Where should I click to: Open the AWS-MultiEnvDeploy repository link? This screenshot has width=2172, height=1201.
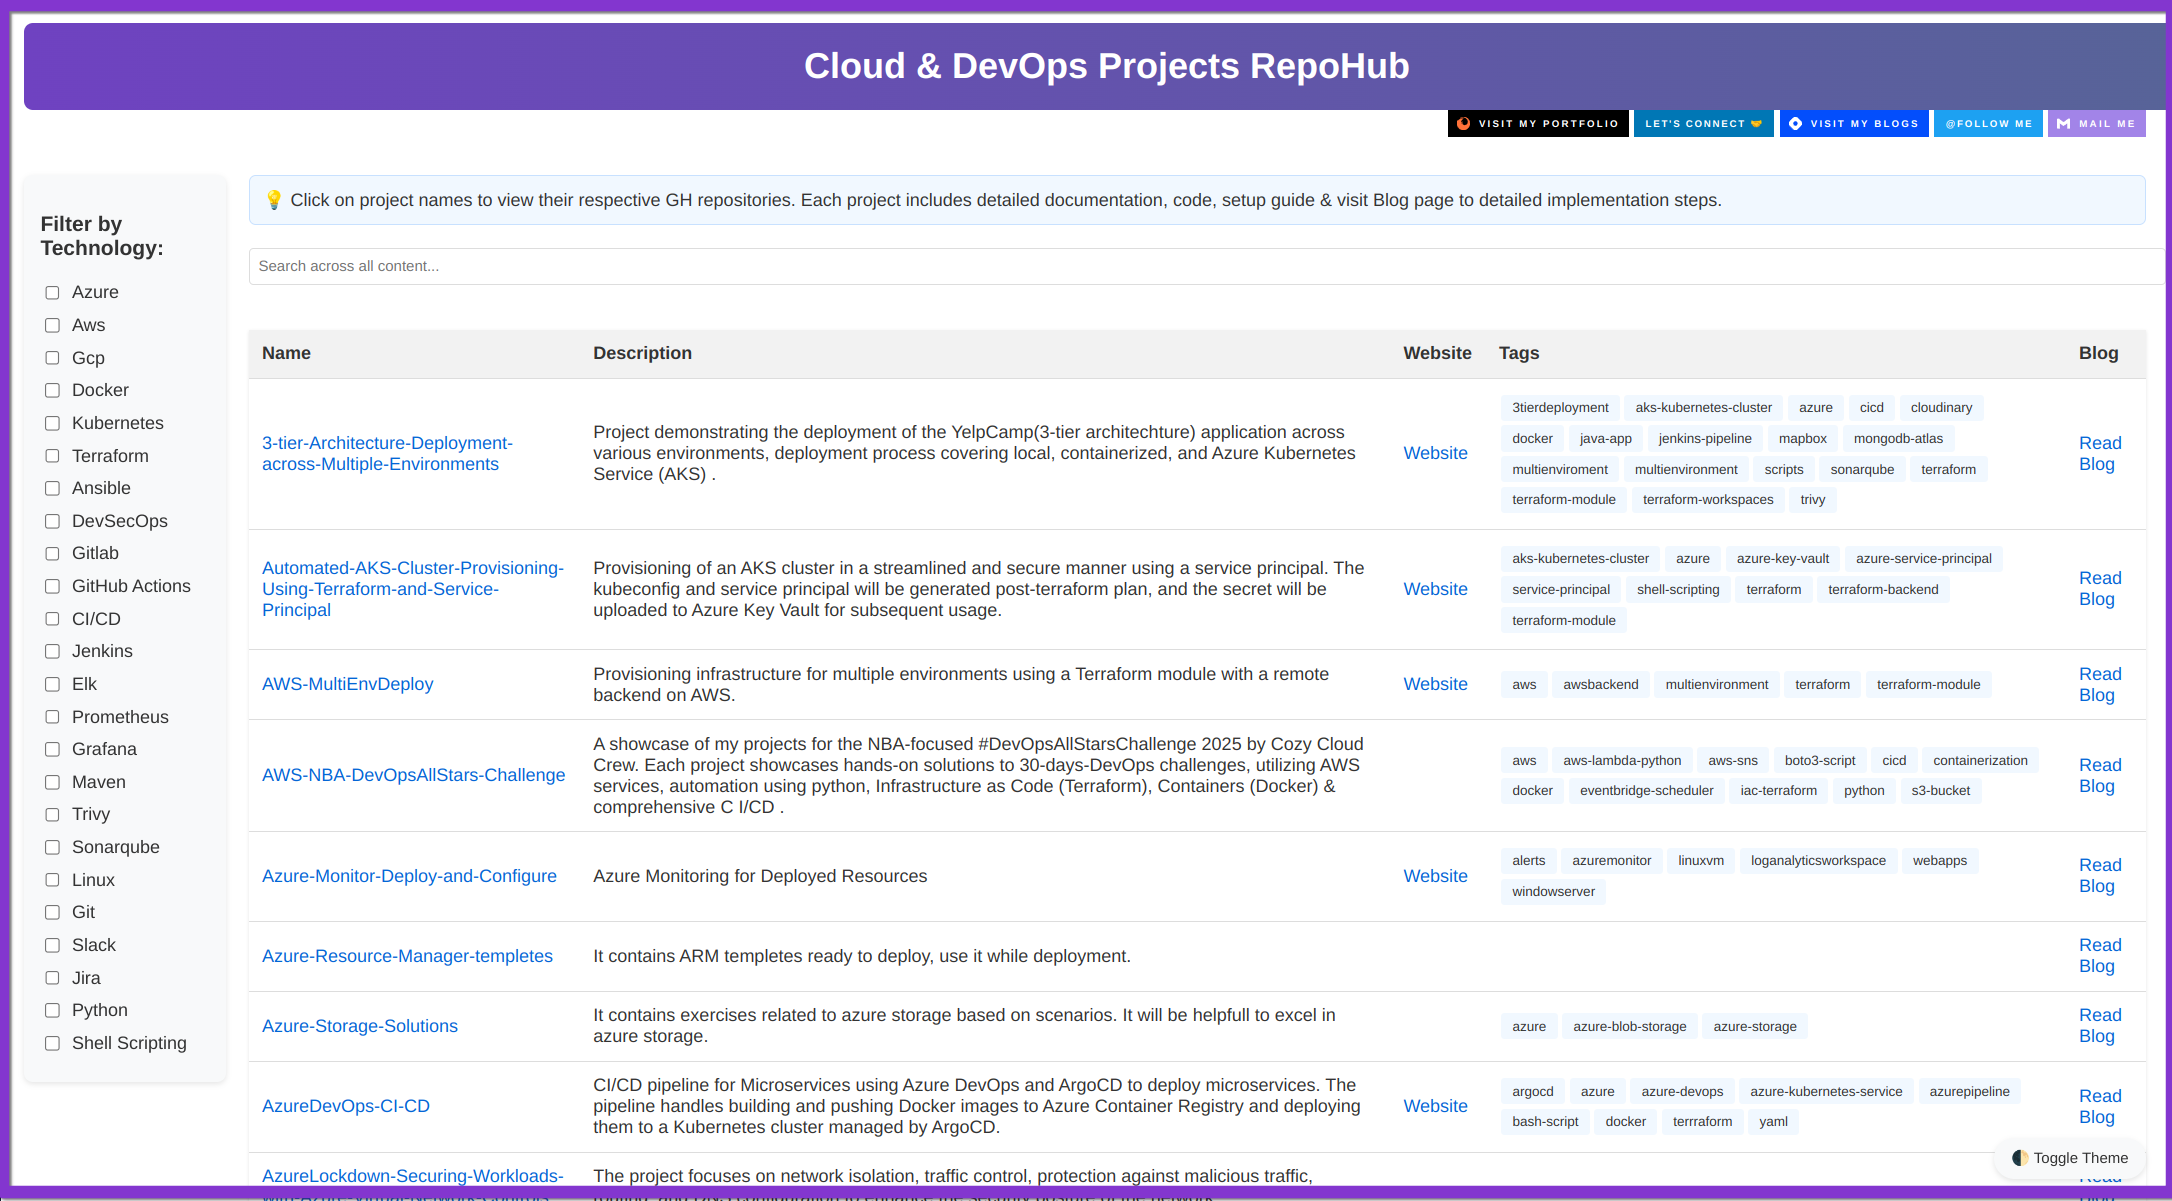pyautogui.click(x=347, y=684)
